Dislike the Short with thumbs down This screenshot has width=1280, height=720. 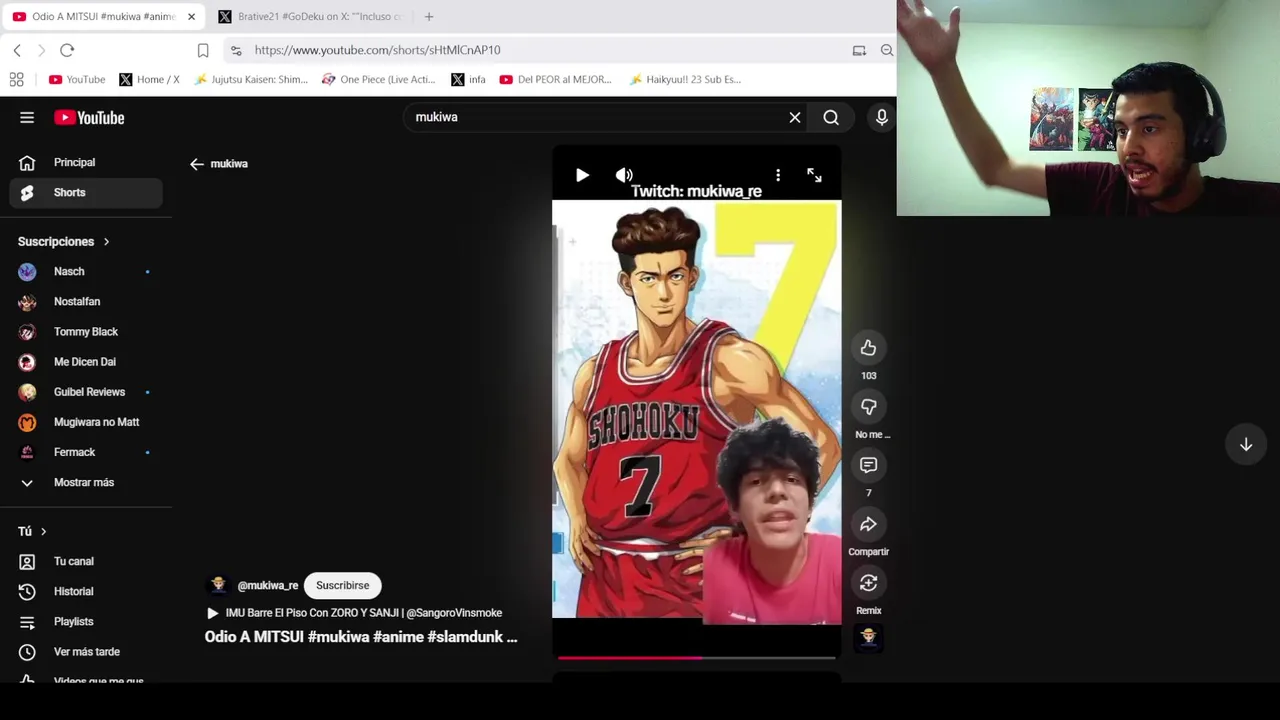coord(868,407)
